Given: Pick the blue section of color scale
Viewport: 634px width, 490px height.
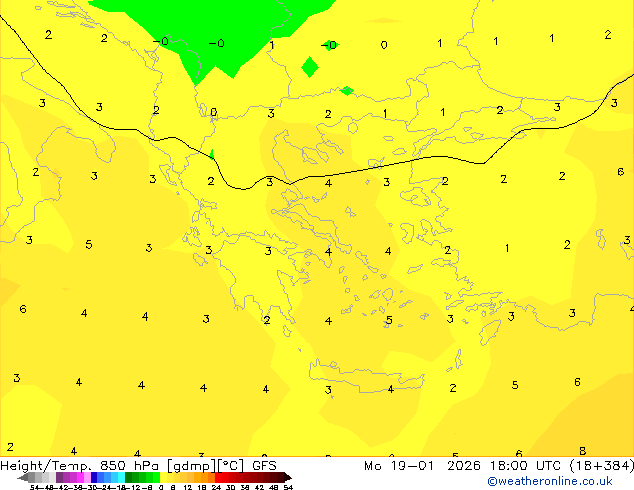Looking at the screenshot, I should [x=100, y=477].
